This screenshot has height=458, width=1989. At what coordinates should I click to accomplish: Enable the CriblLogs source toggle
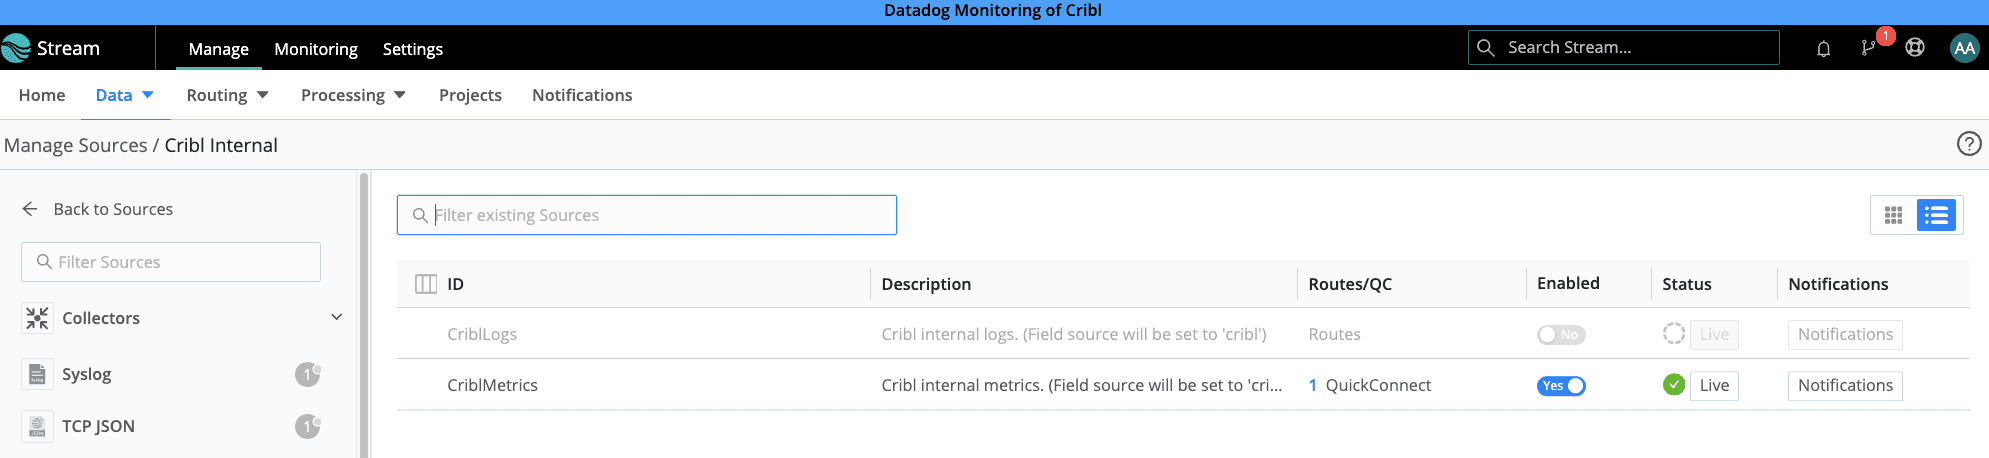point(1560,335)
